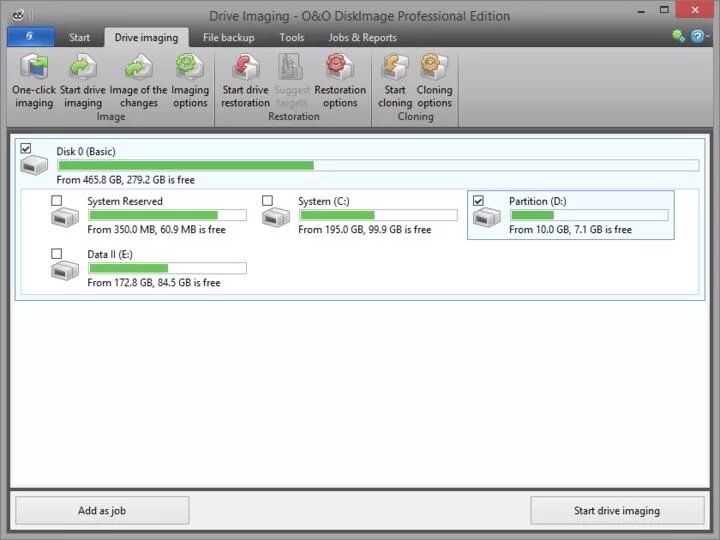Click the greyed Suggest targets icon
This screenshot has height=540, width=720.
[x=291, y=68]
